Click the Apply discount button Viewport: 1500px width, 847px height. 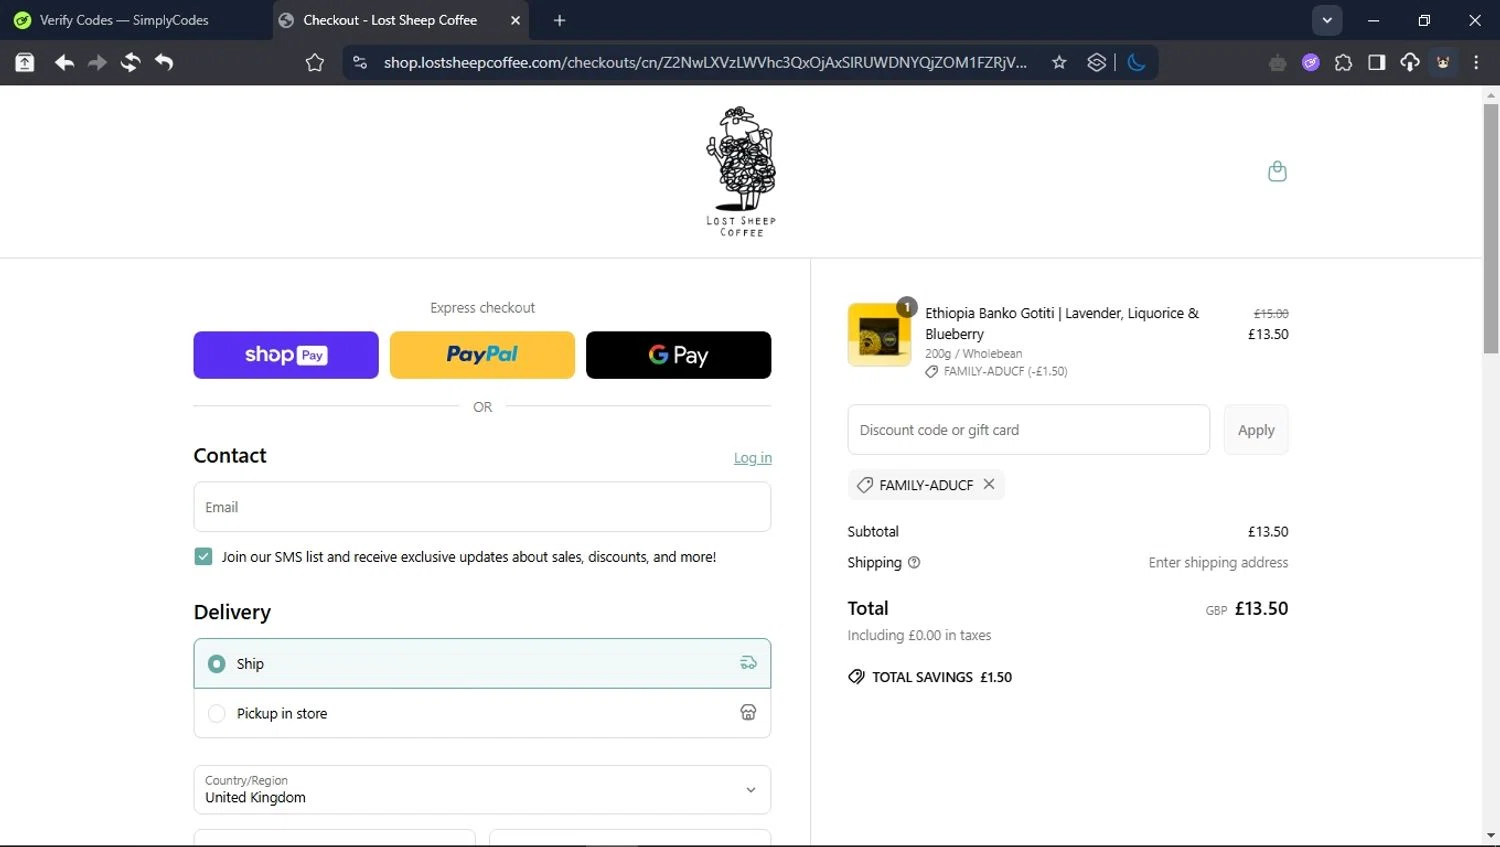[x=1256, y=430]
